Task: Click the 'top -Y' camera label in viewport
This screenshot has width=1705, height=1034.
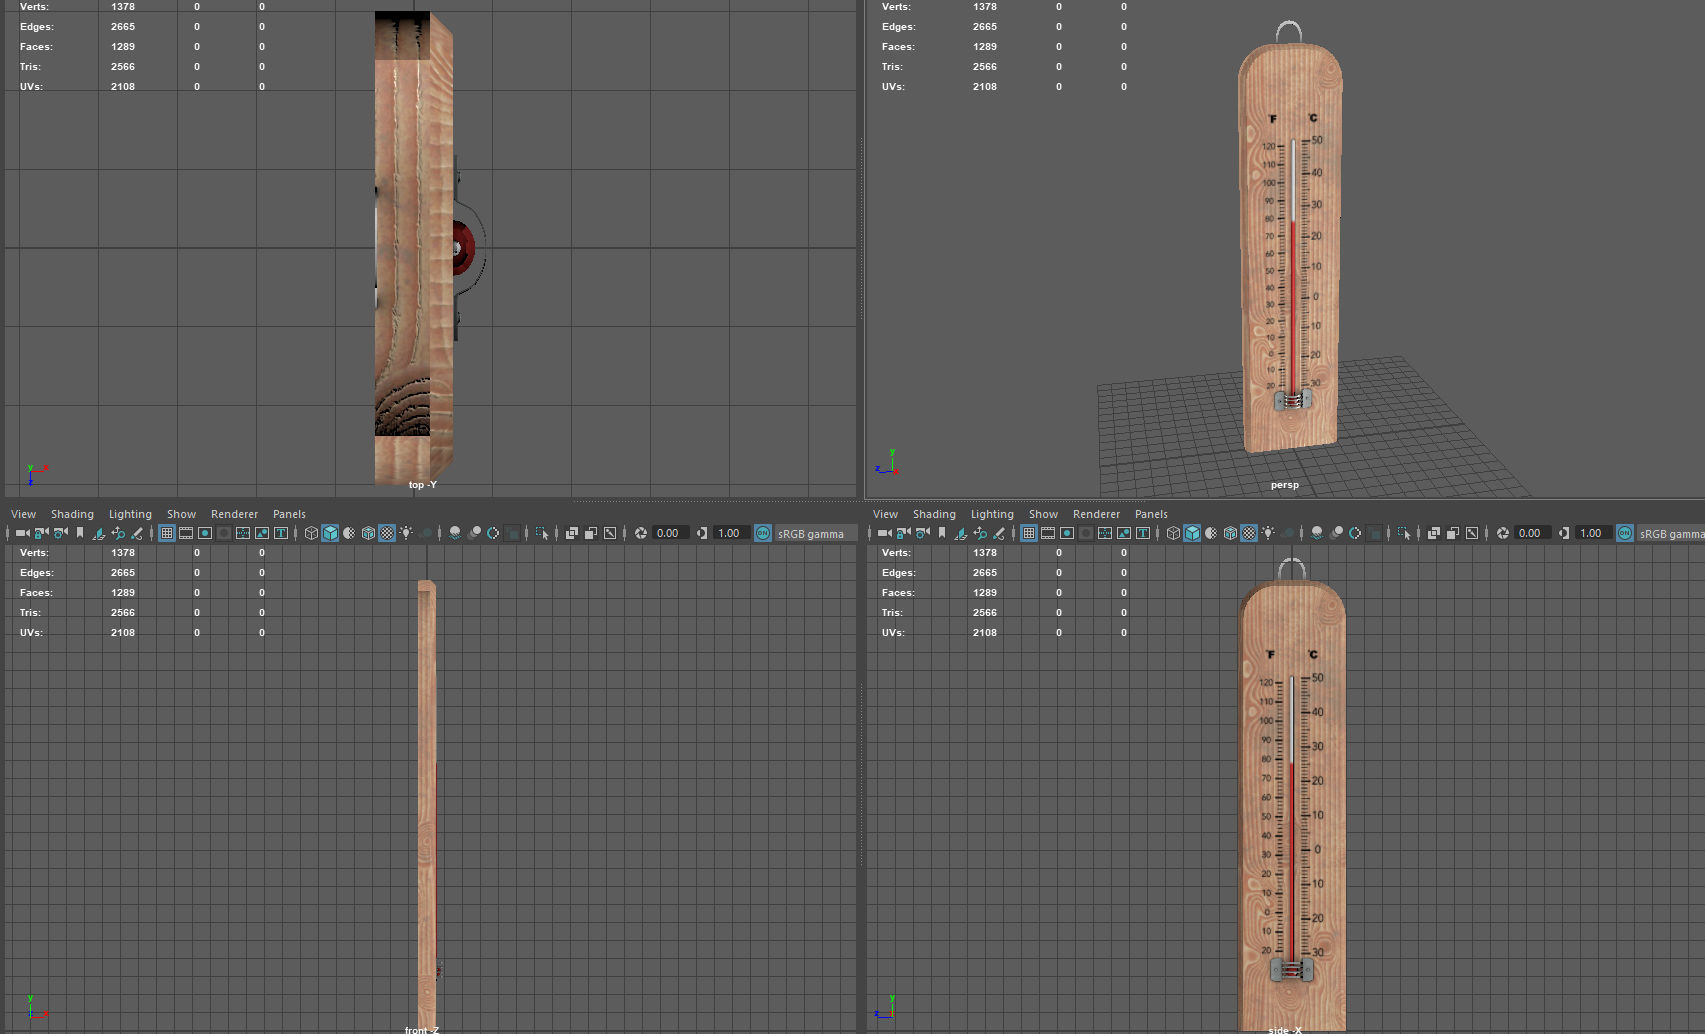Action: pos(422,485)
